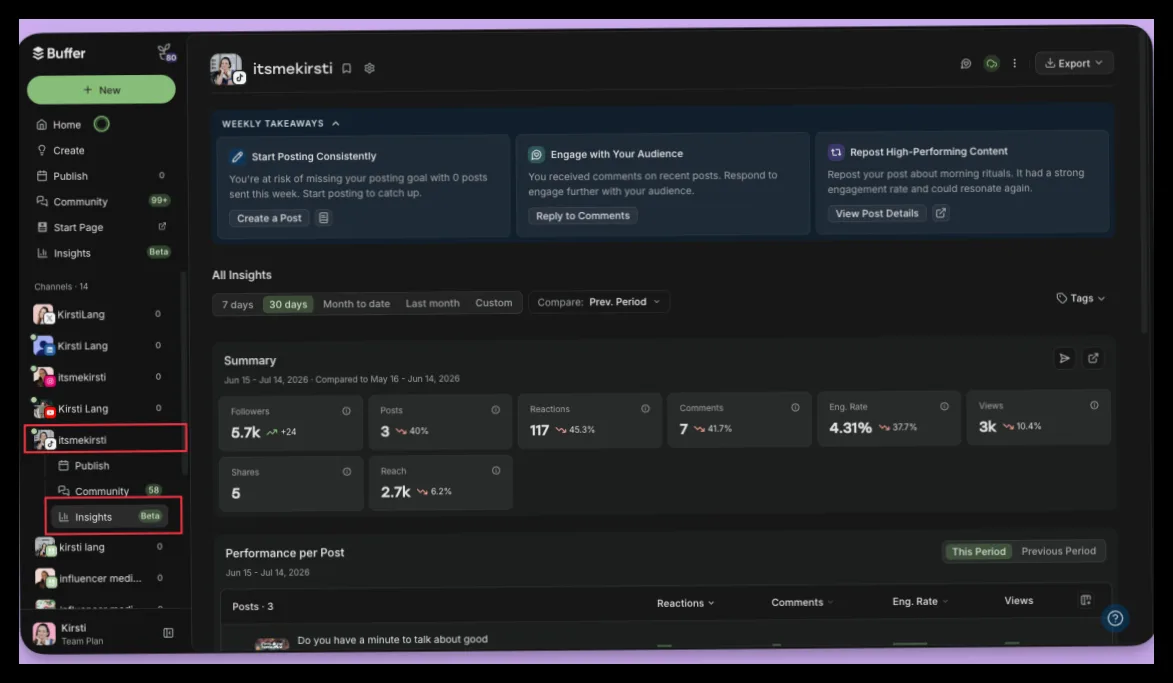This screenshot has height=683, width=1173.
Task: Show info for the Views metric card
Action: point(1094,405)
